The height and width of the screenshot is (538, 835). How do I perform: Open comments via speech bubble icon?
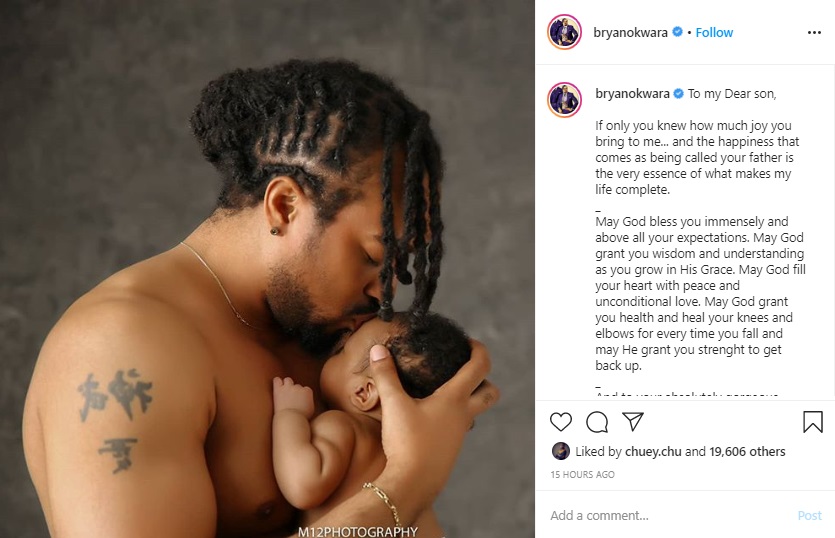pos(597,422)
